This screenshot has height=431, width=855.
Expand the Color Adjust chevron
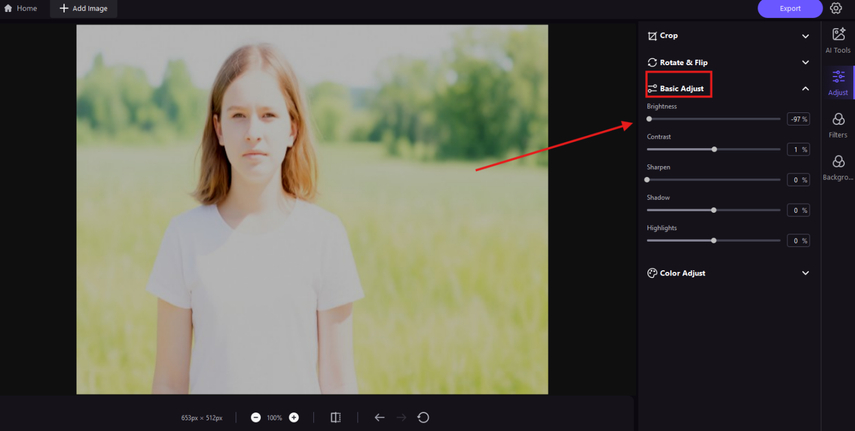[x=805, y=273]
